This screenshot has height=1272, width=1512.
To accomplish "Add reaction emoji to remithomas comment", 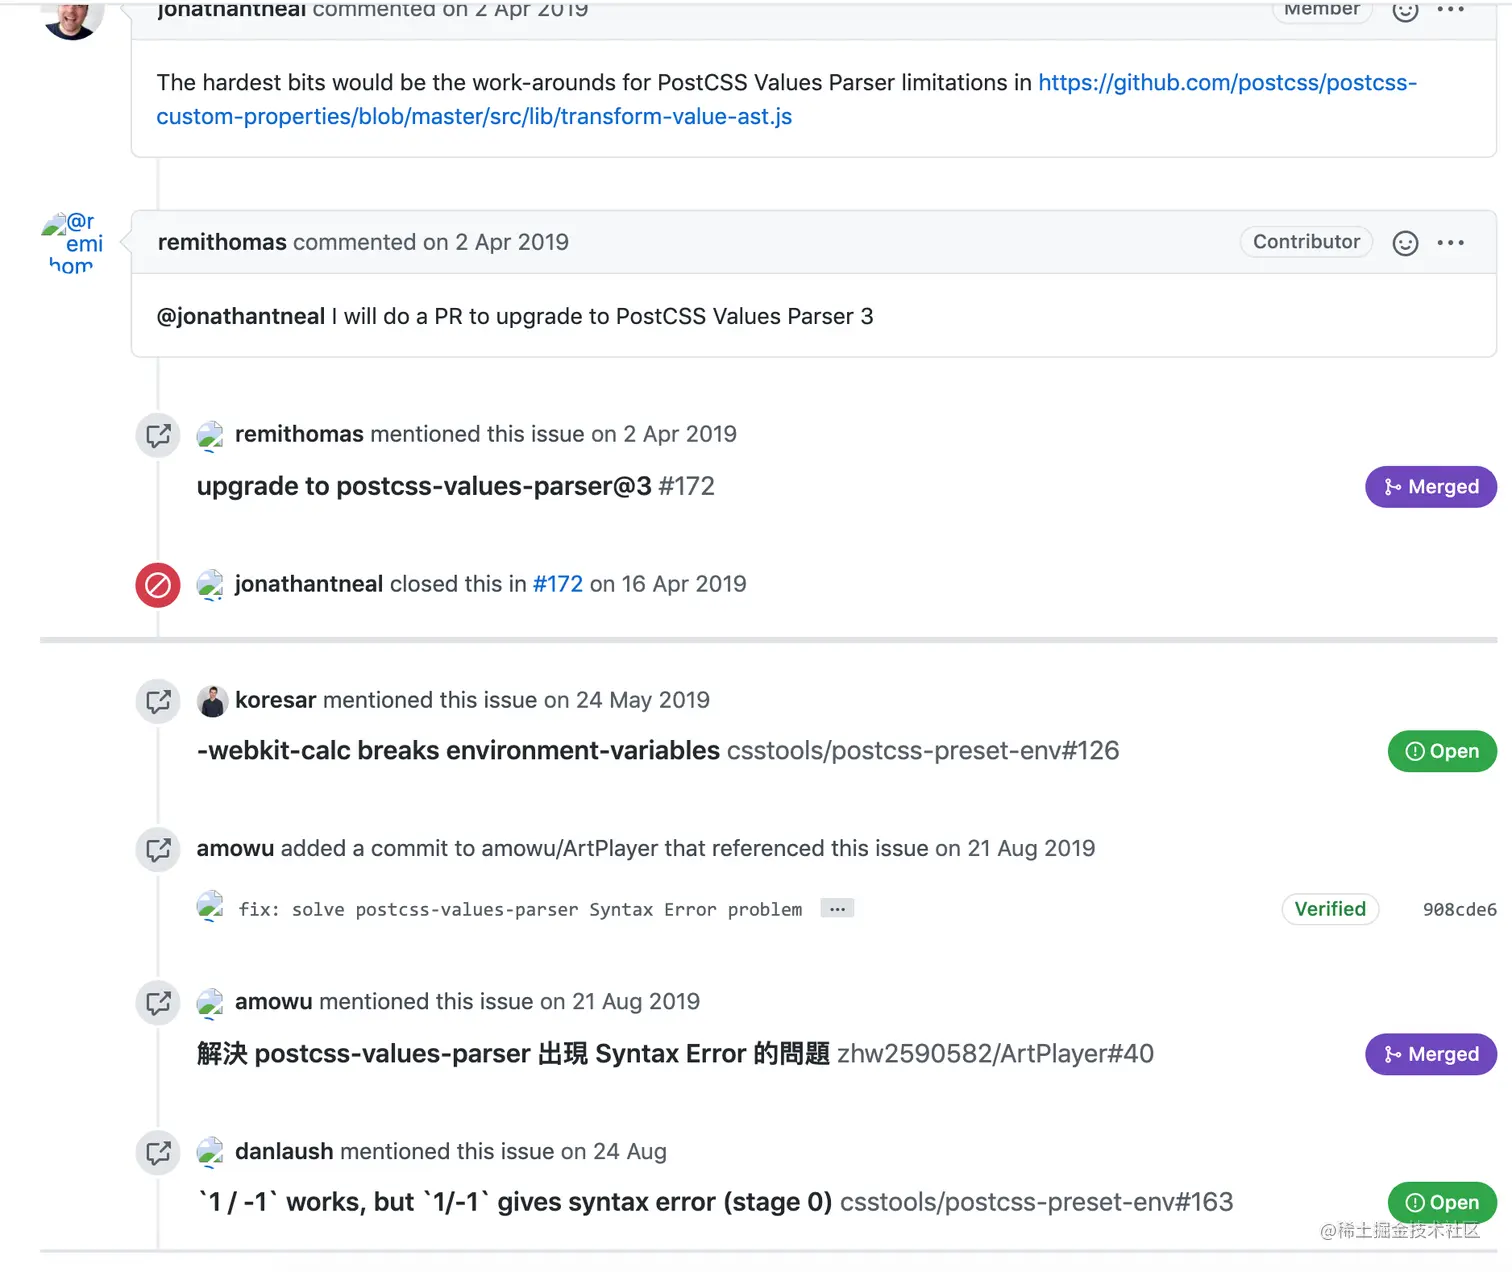I will [x=1405, y=243].
